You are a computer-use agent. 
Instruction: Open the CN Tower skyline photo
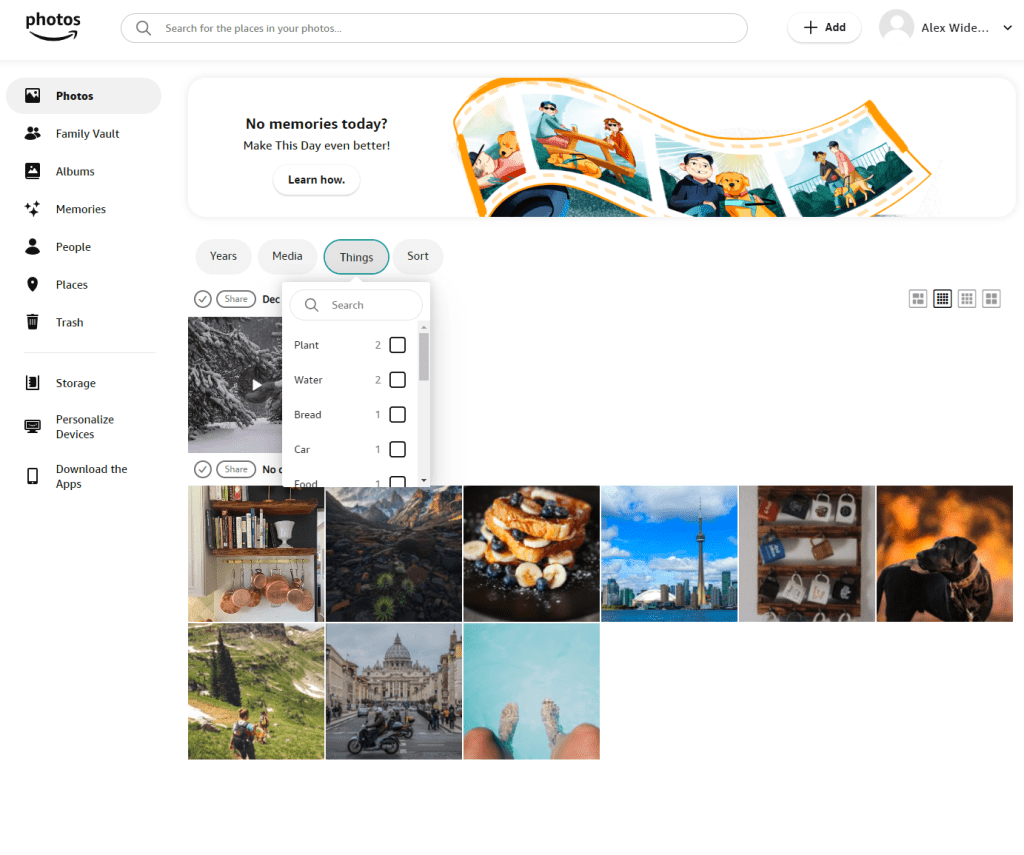point(669,553)
